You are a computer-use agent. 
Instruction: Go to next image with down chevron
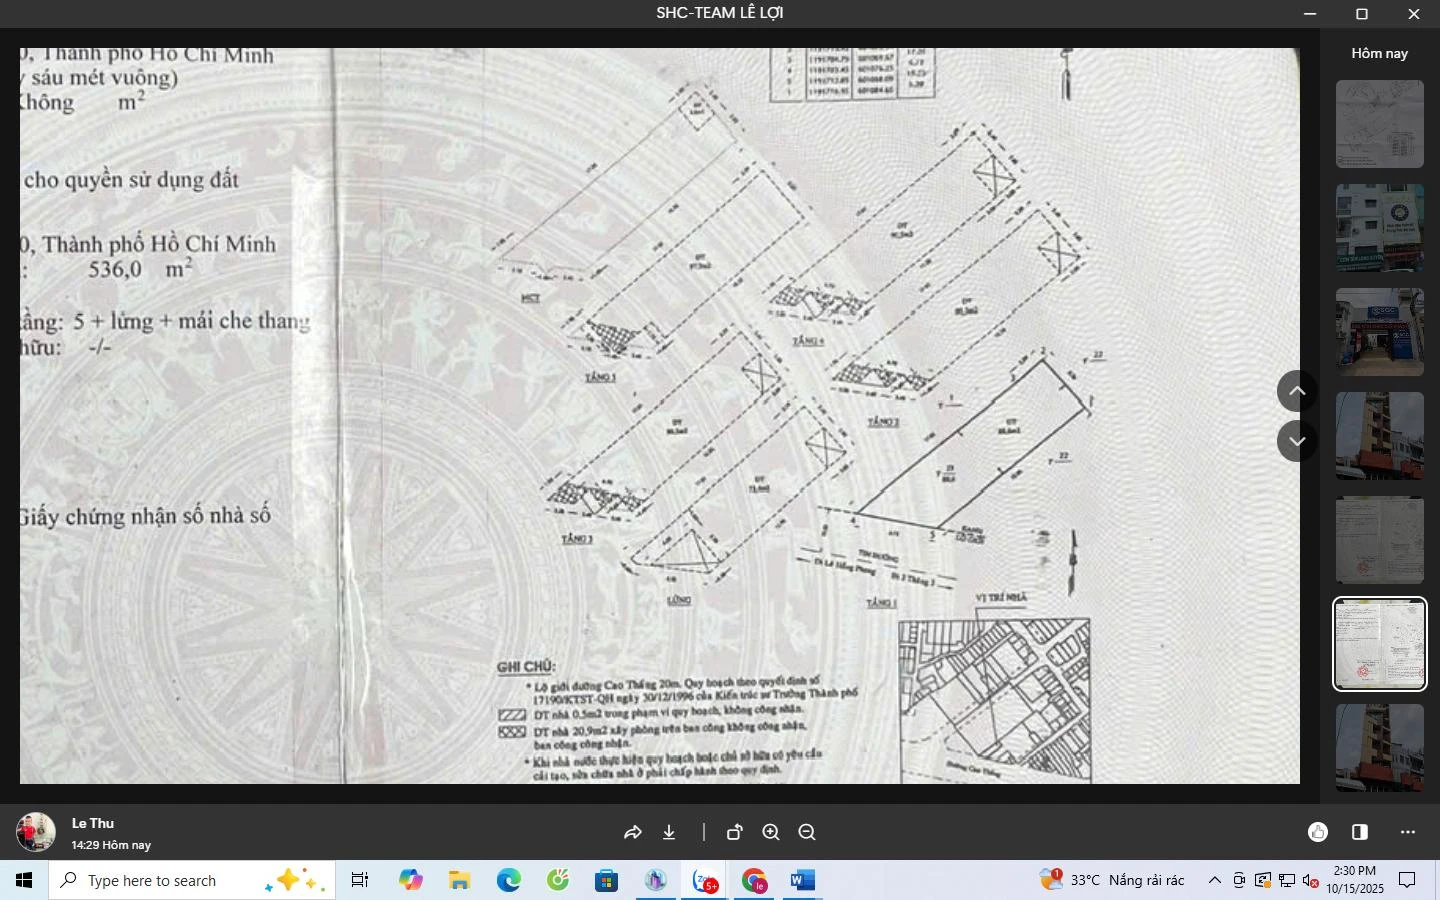pos(1297,441)
